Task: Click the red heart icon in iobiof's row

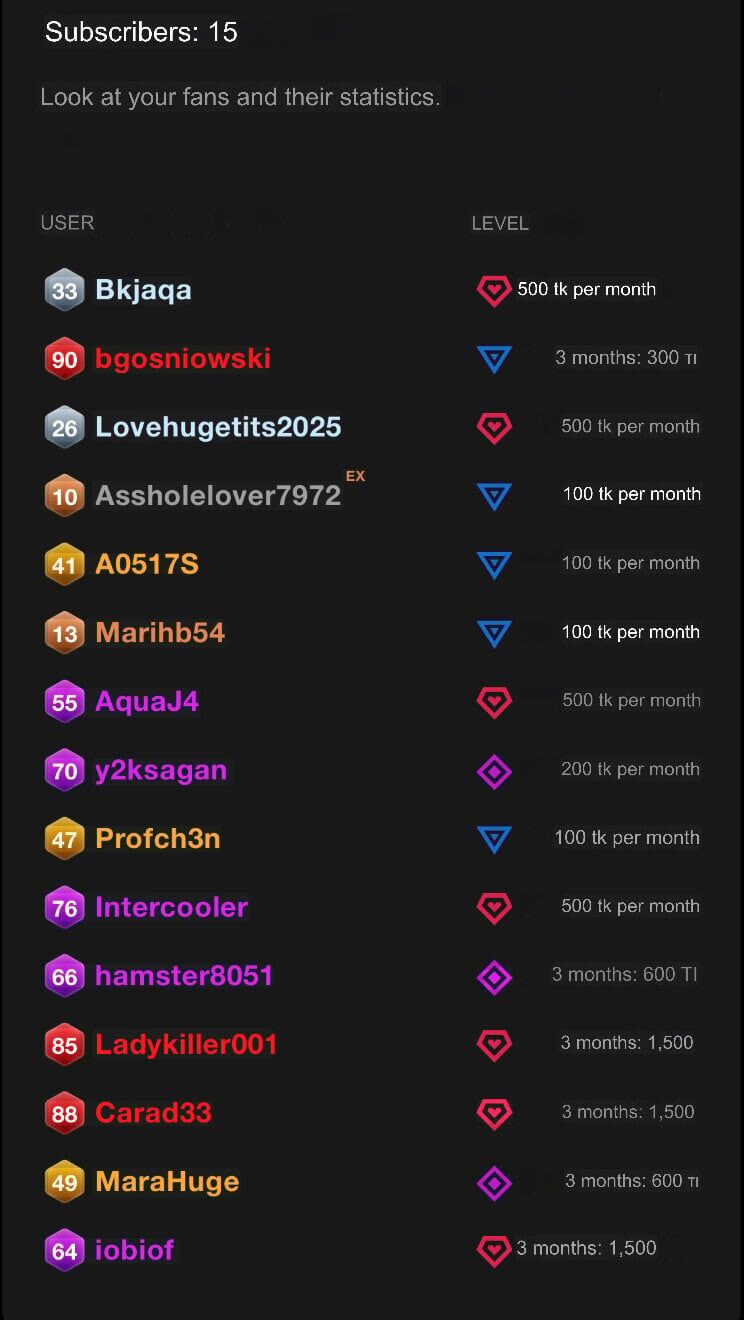Action: [494, 1250]
